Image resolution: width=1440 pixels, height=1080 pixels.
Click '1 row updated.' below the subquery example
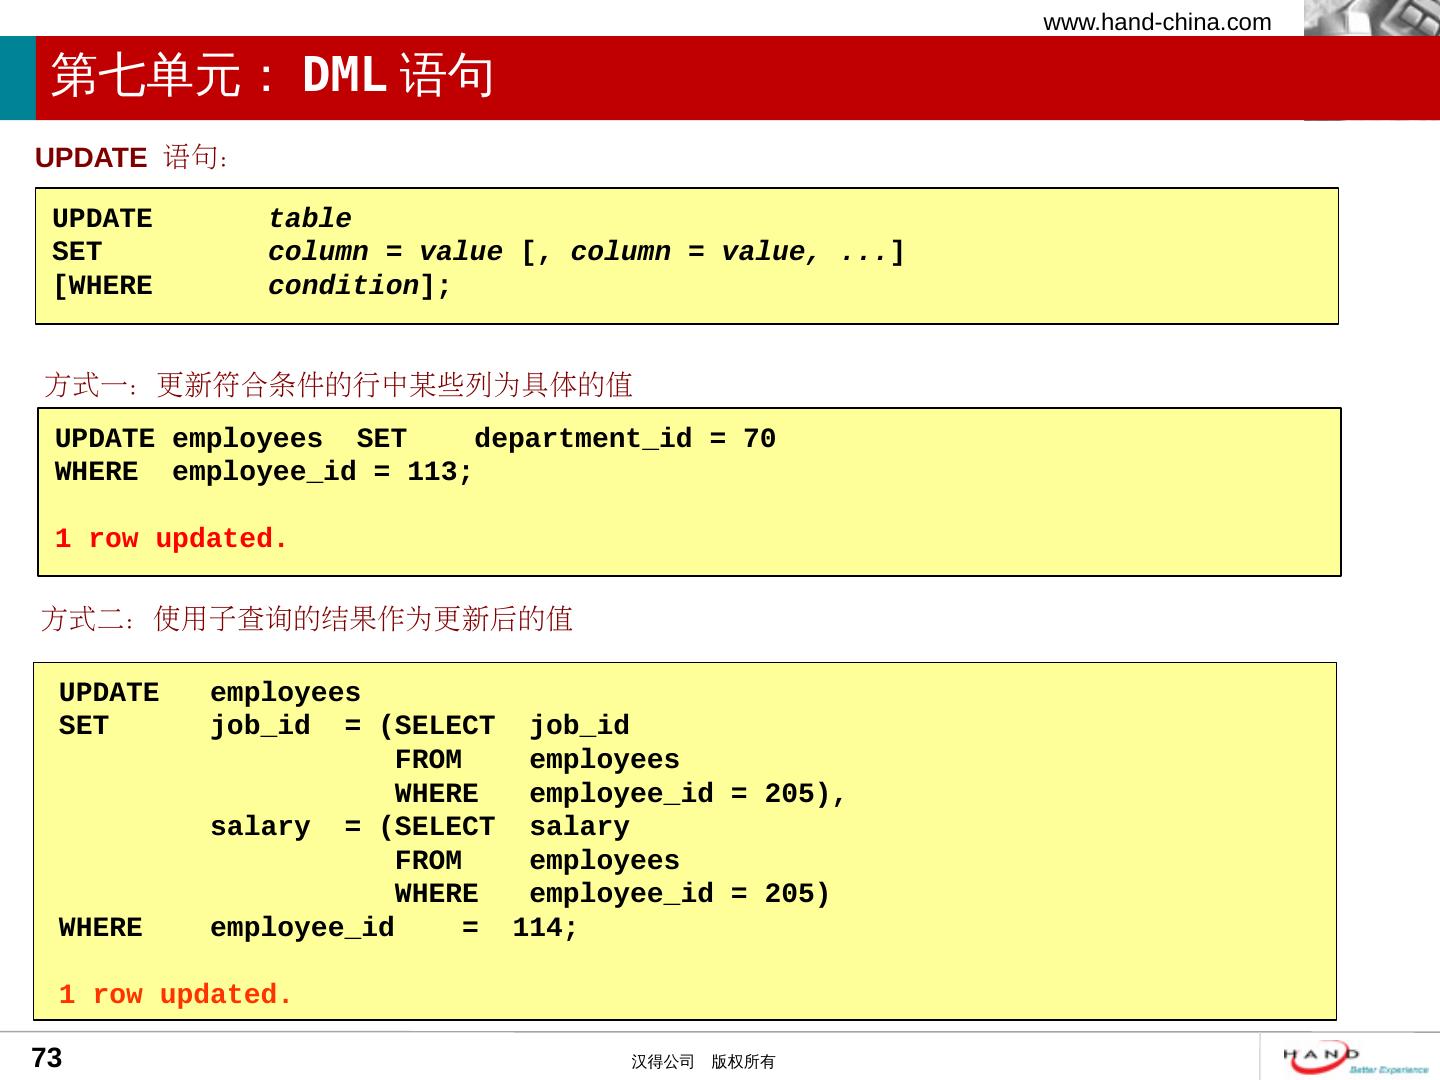coord(175,995)
